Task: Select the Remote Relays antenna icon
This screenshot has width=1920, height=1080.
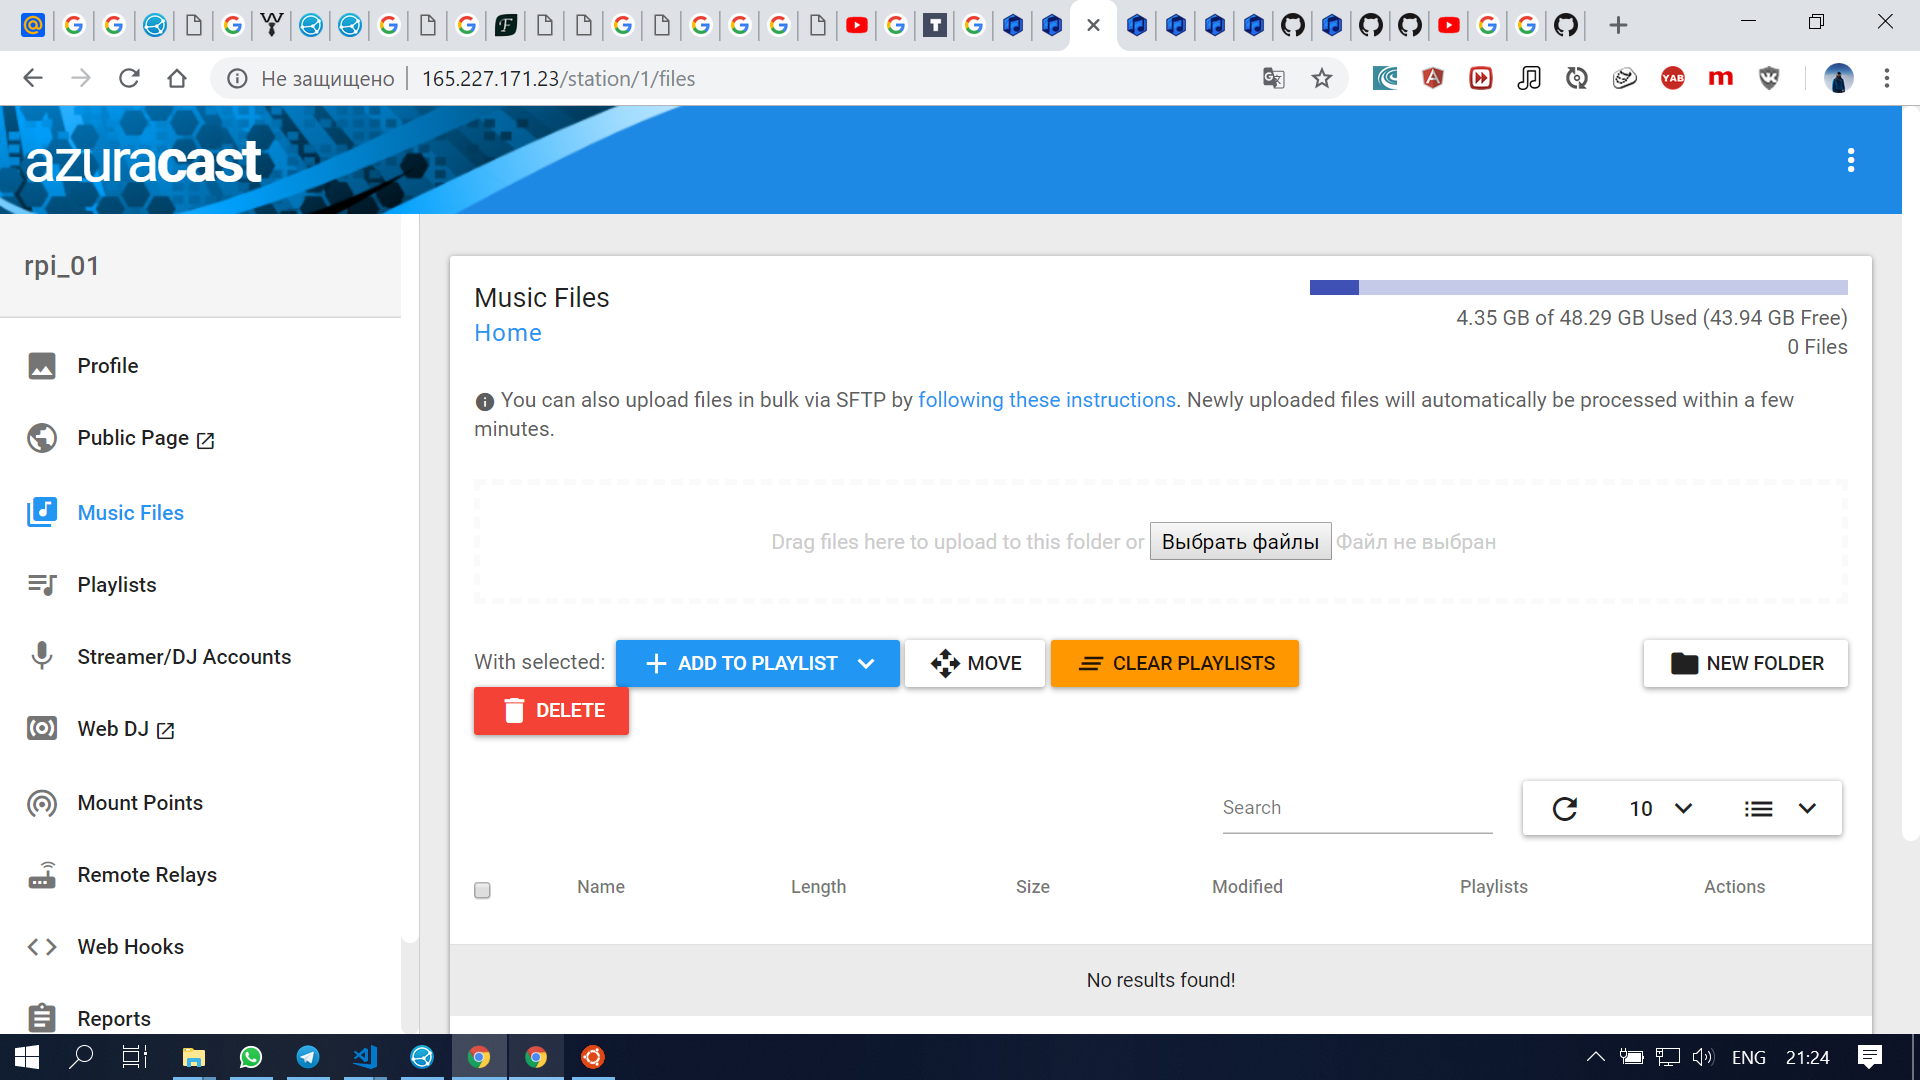Action: coord(42,875)
